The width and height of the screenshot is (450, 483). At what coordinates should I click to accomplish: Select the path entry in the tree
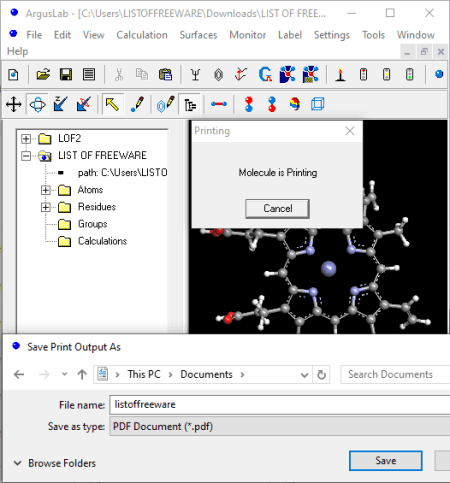(x=122, y=173)
